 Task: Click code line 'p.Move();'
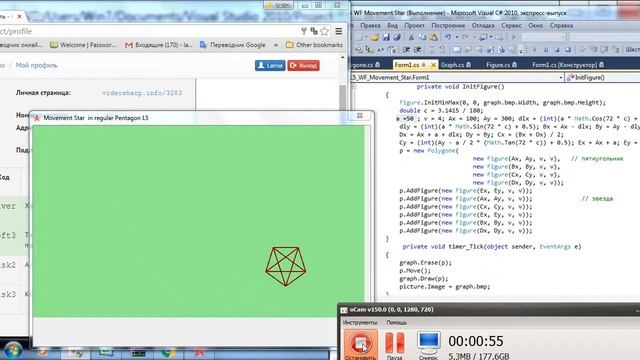(415, 271)
